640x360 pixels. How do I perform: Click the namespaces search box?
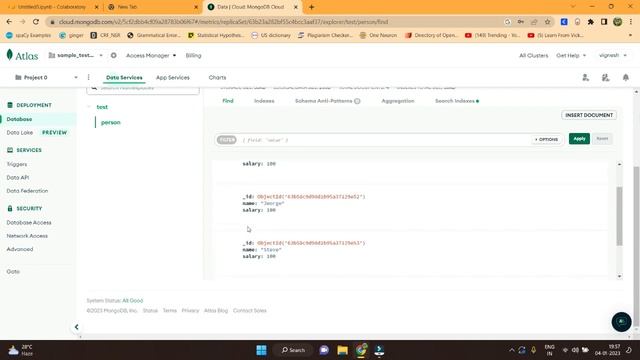tap(143, 89)
